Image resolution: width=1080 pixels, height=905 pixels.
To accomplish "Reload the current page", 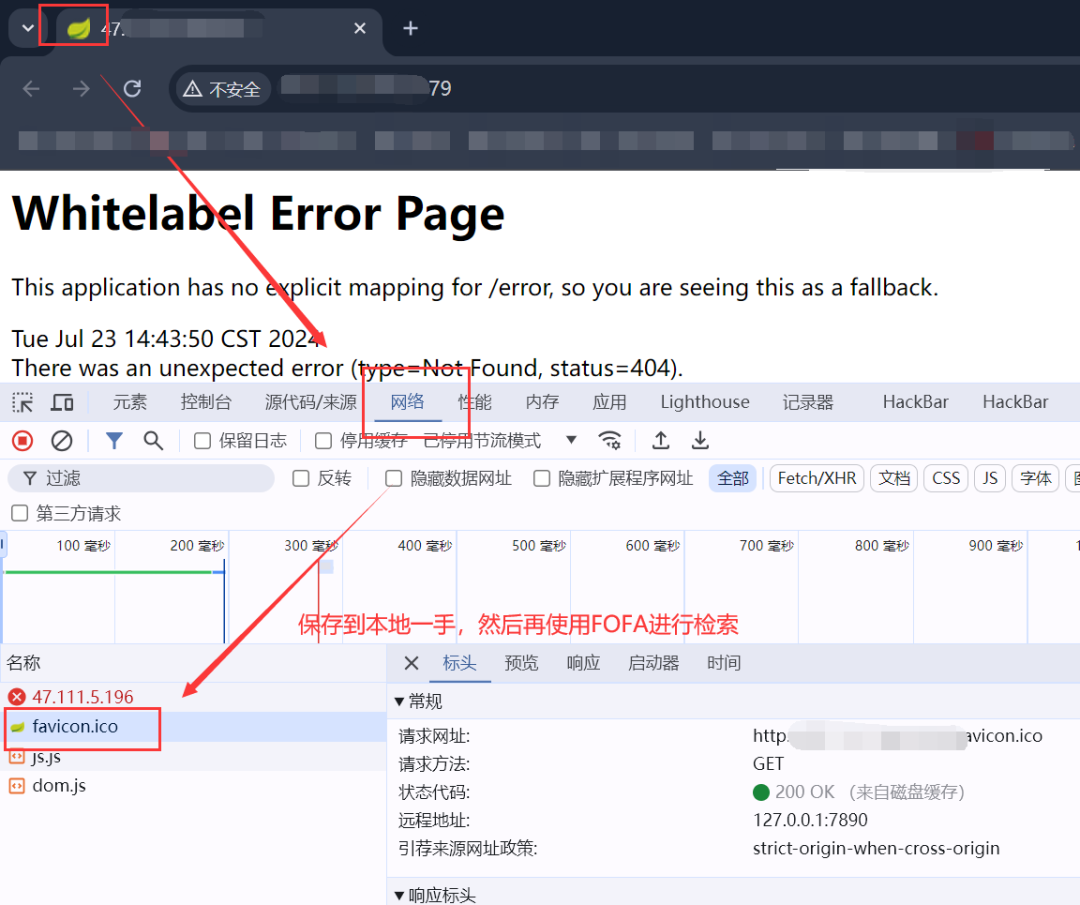I will click(x=132, y=89).
